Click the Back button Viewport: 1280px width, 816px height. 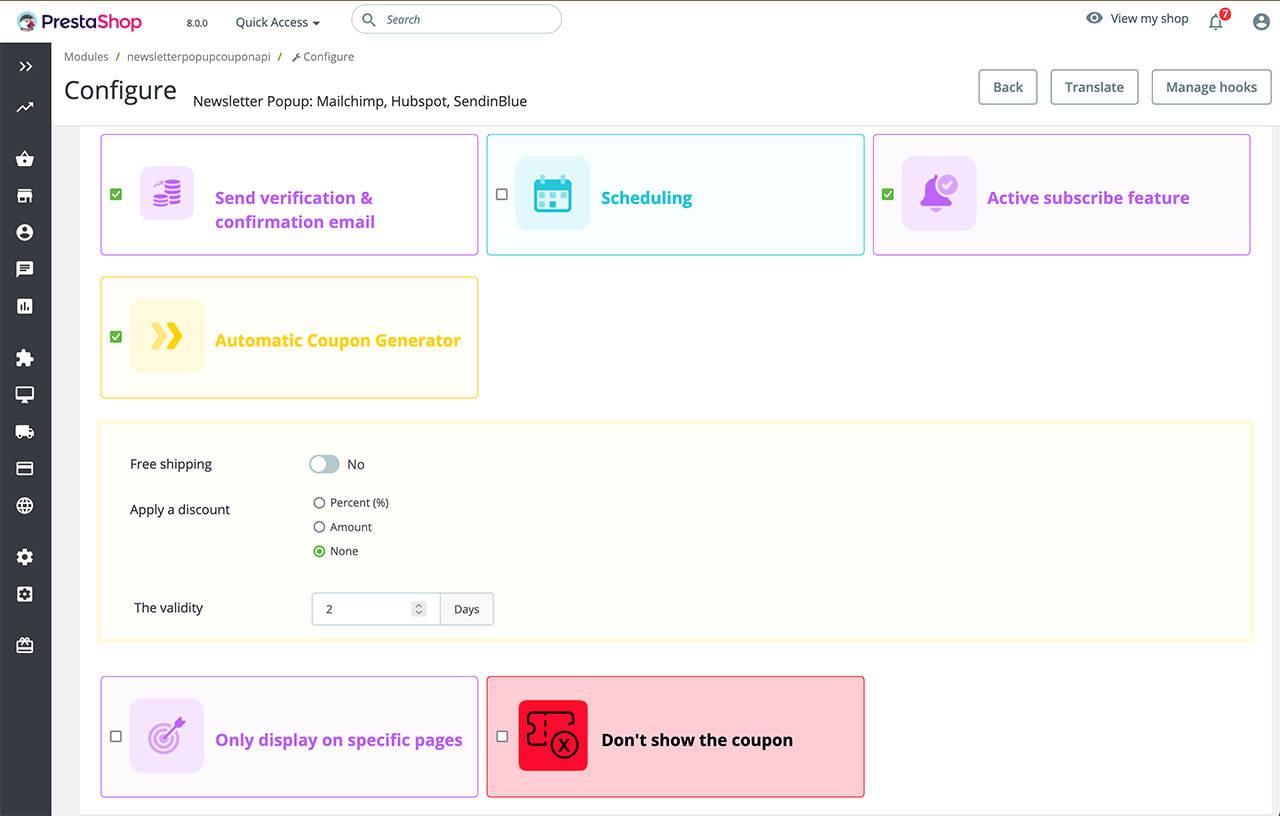pyautogui.click(x=1008, y=87)
